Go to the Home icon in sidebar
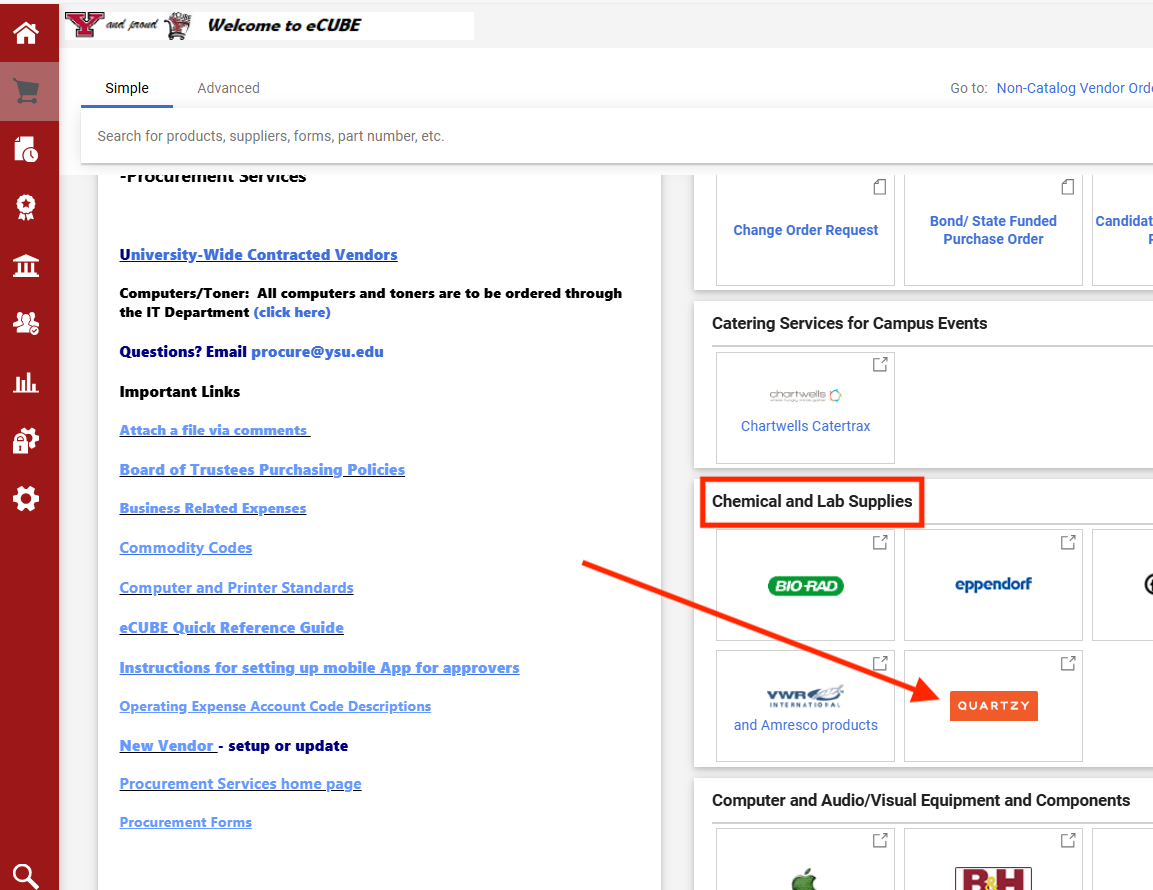This screenshot has height=890, width=1153. pyautogui.click(x=26, y=33)
